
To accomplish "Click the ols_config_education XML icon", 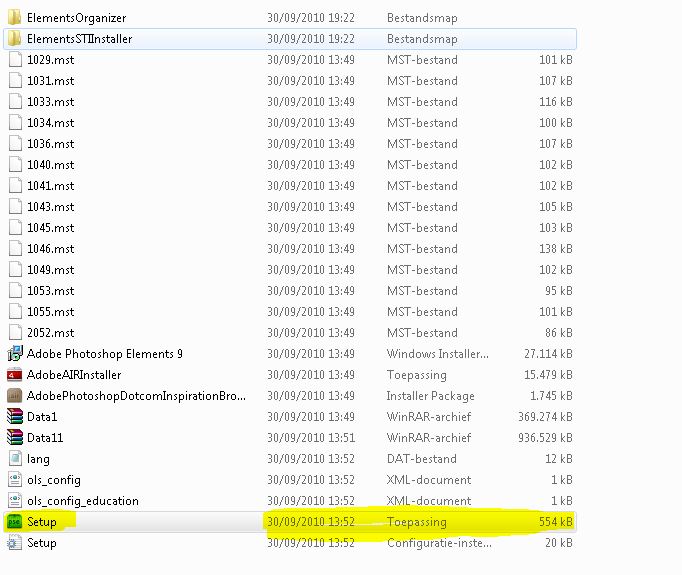I will [x=15, y=501].
